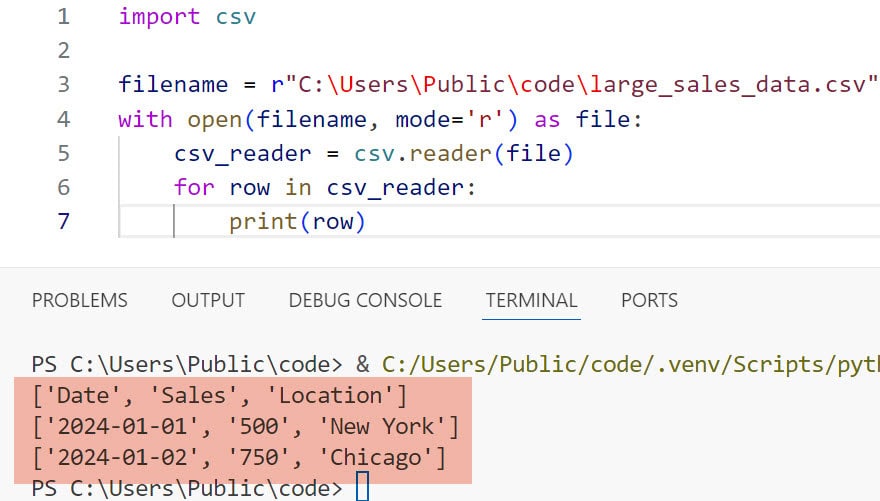This screenshot has width=880, height=501.
Task: Click line number 2 in the gutter
Action: coord(63,50)
